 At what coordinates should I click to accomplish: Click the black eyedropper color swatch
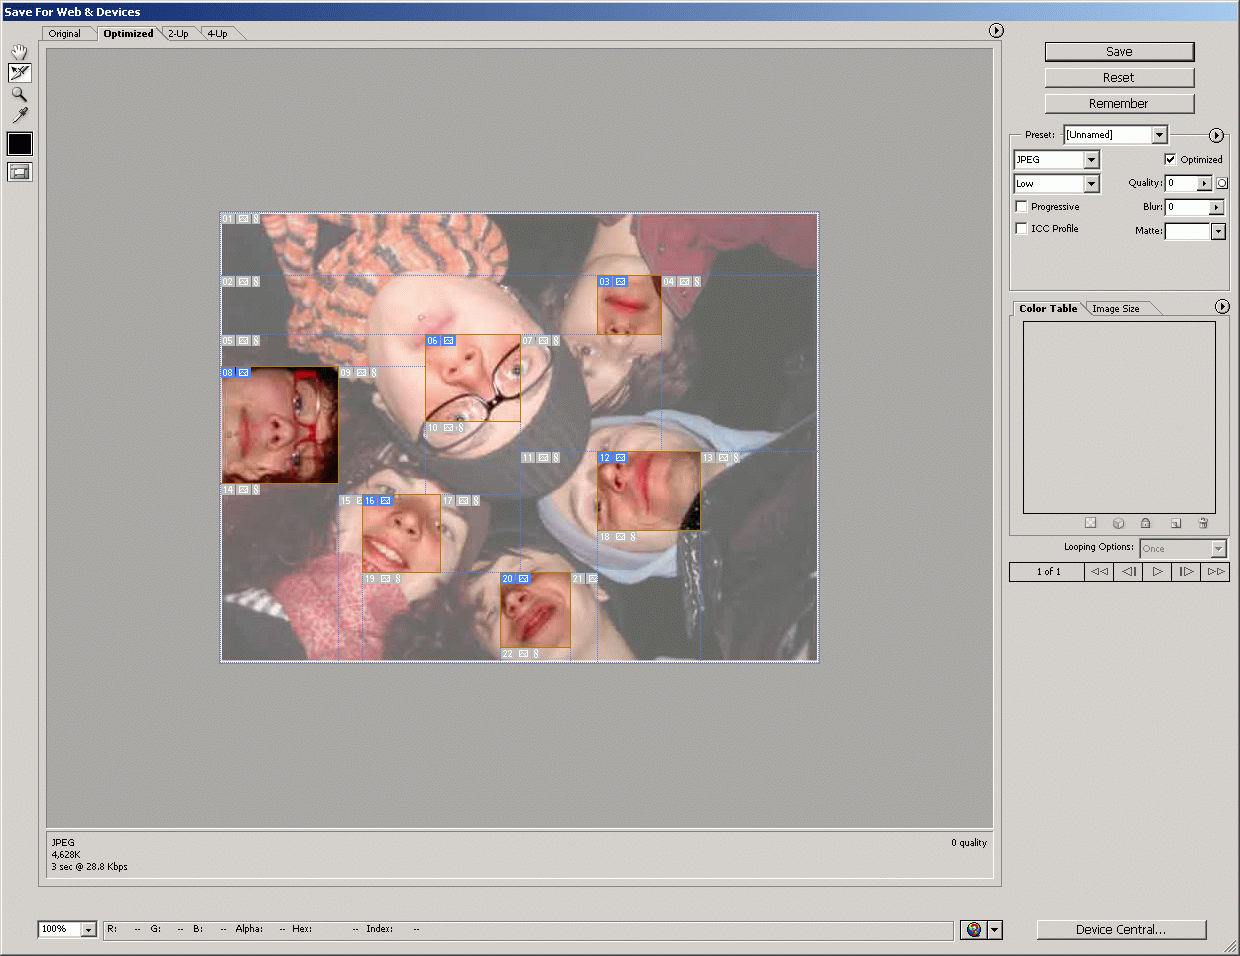pyautogui.click(x=19, y=143)
